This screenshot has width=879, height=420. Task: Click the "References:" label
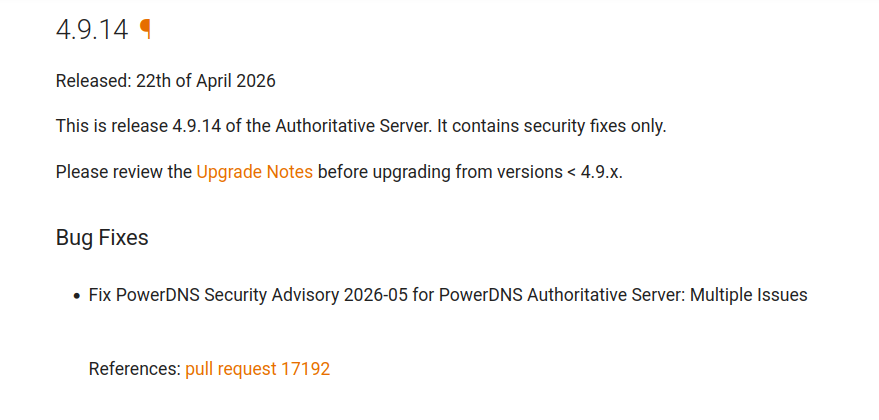(134, 369)
